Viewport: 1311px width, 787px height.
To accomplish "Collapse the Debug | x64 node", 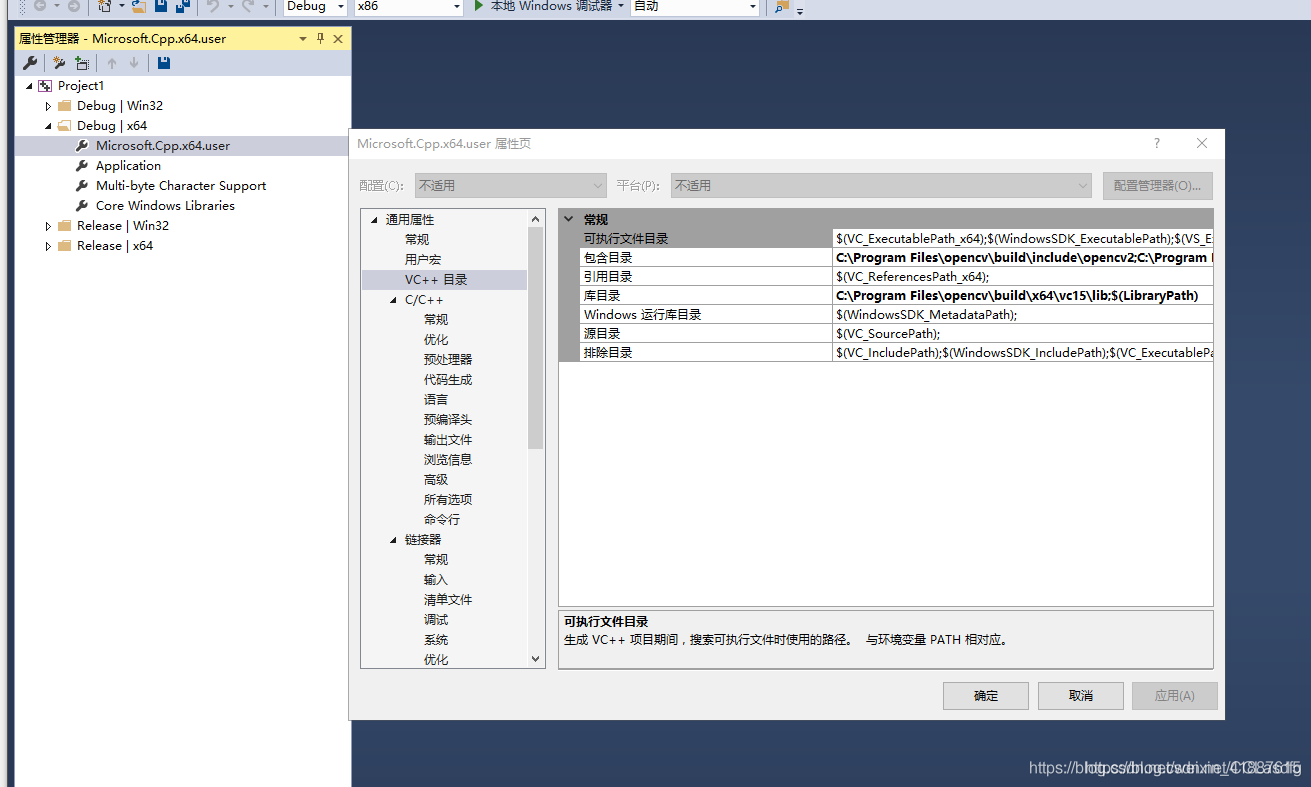I will [x=48, y=126].
